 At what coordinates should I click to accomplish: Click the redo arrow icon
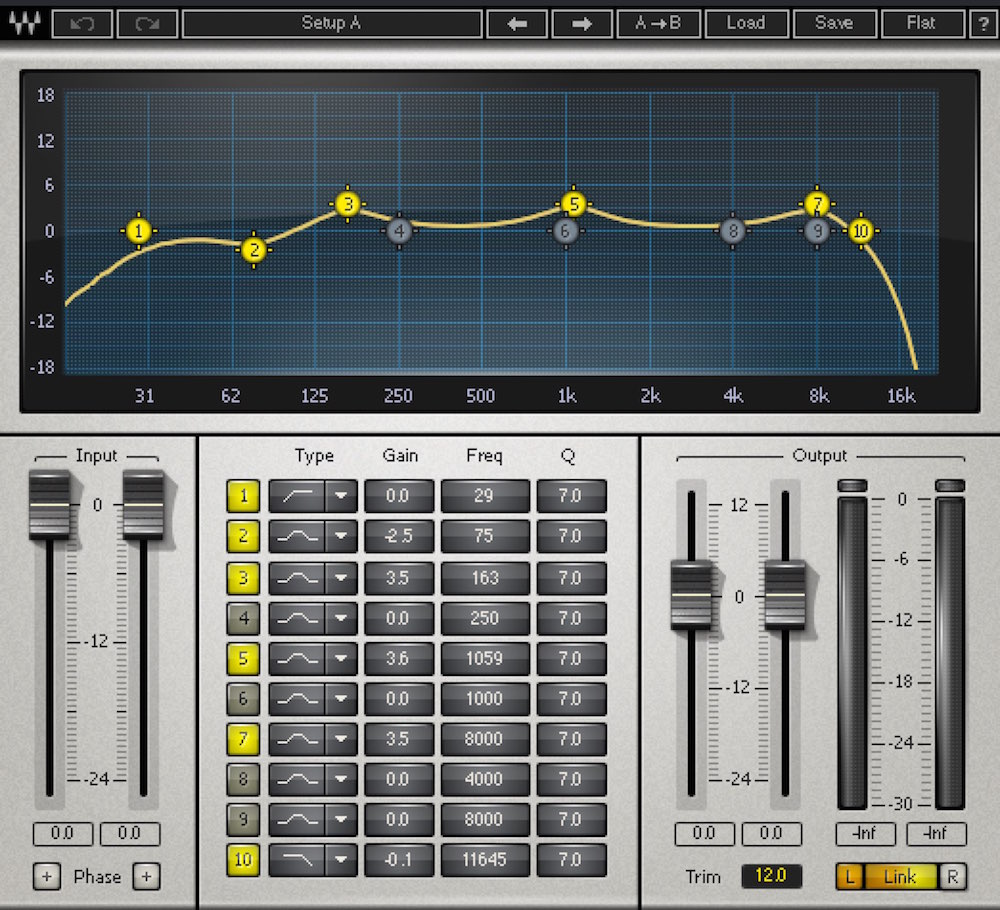(147, 24)
